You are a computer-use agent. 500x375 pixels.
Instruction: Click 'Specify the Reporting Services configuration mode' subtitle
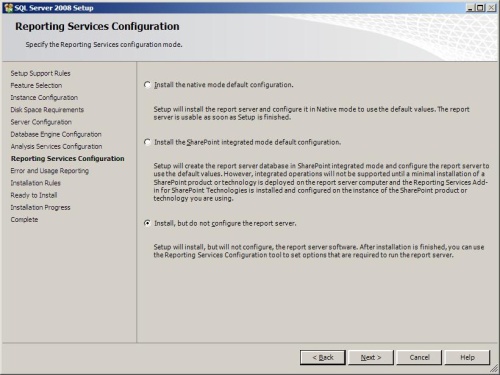click(104, 44)
